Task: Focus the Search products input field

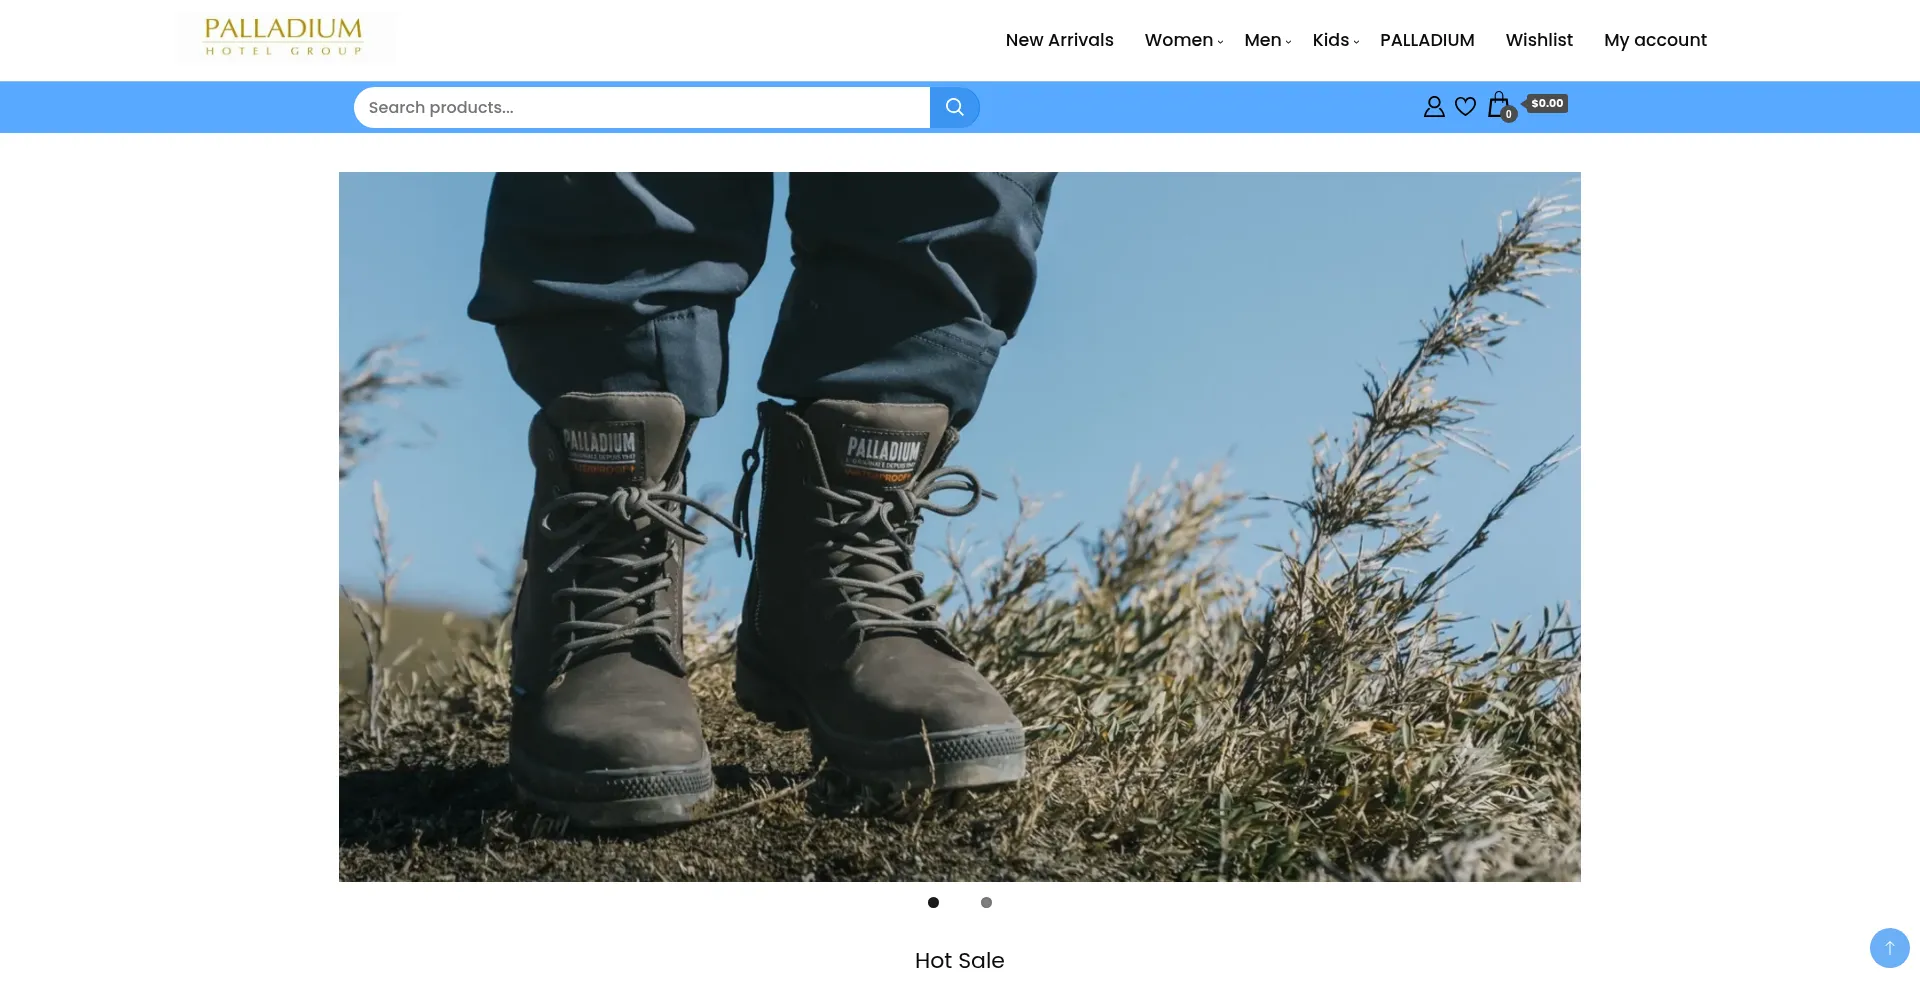Action: (641, 107)
